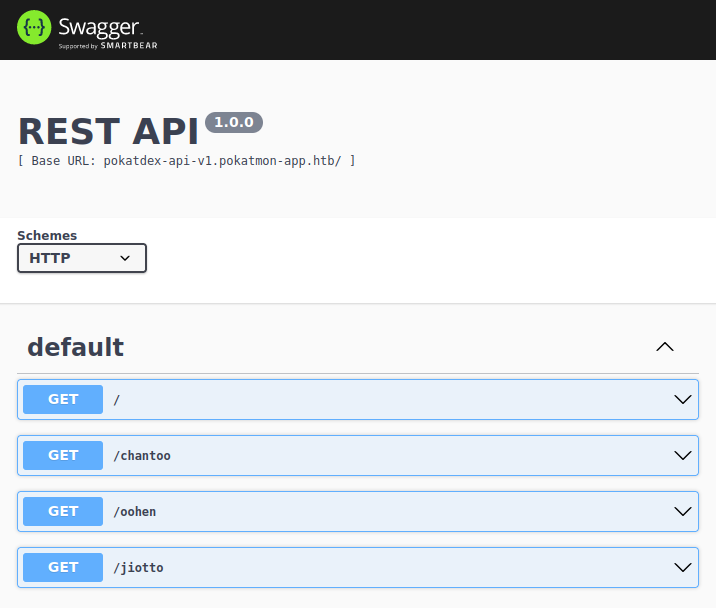The height and width of the screenshot is (608, 716).
Task: Click the Base URL text line
Action: (x=187, y=160)
